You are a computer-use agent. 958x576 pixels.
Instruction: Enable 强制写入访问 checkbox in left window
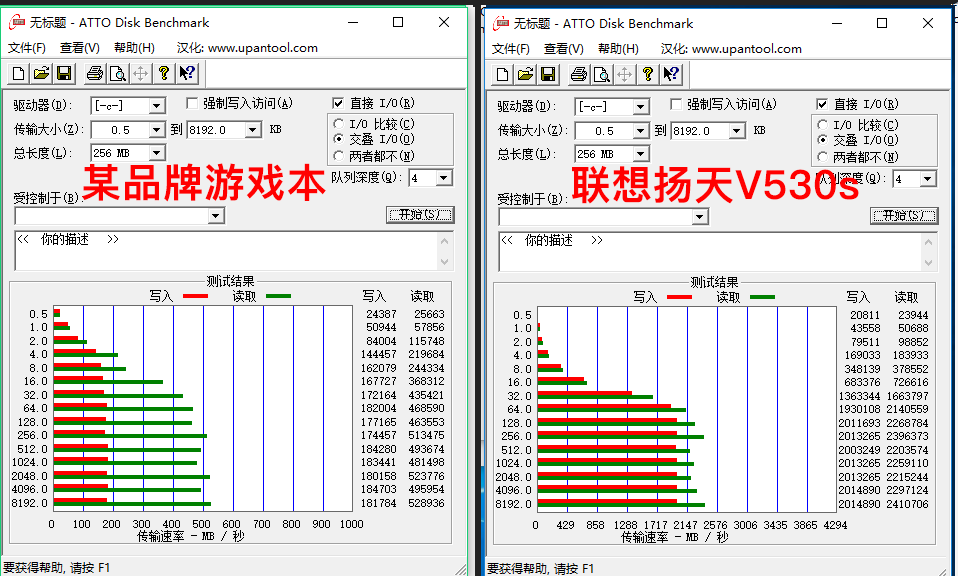pos(192,103)
